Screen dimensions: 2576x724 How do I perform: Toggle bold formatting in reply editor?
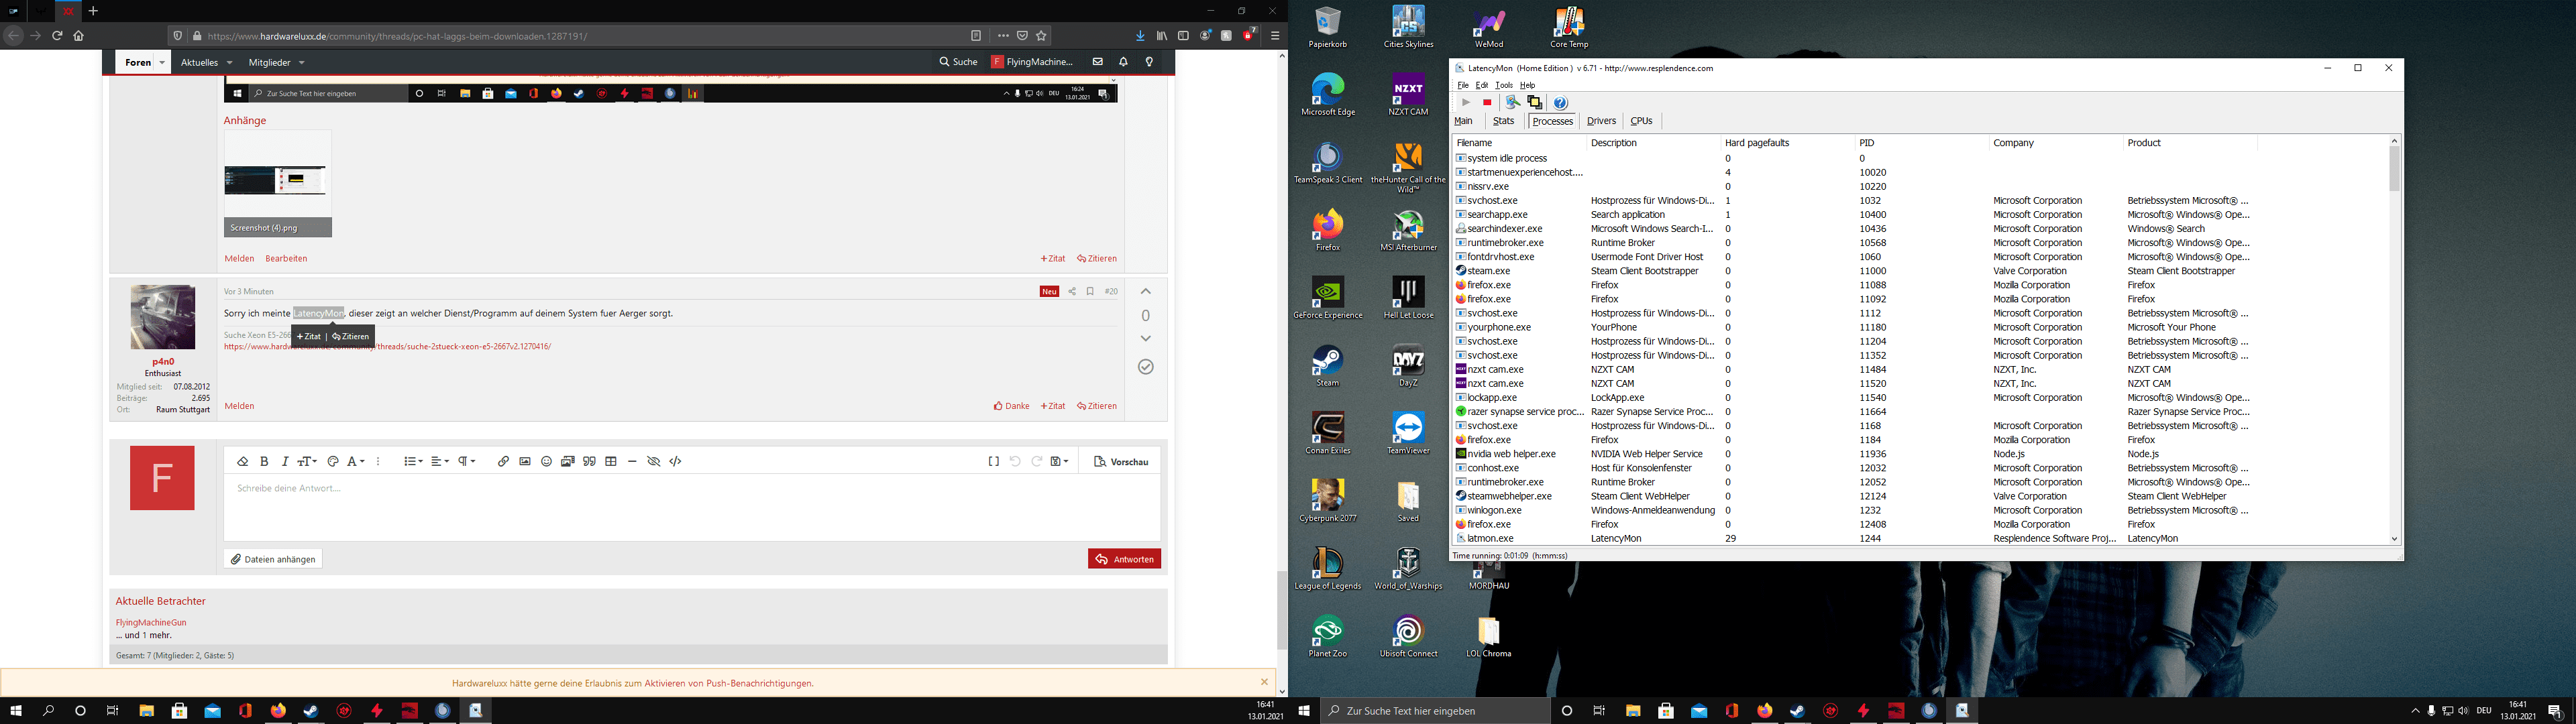click(264, 461)
